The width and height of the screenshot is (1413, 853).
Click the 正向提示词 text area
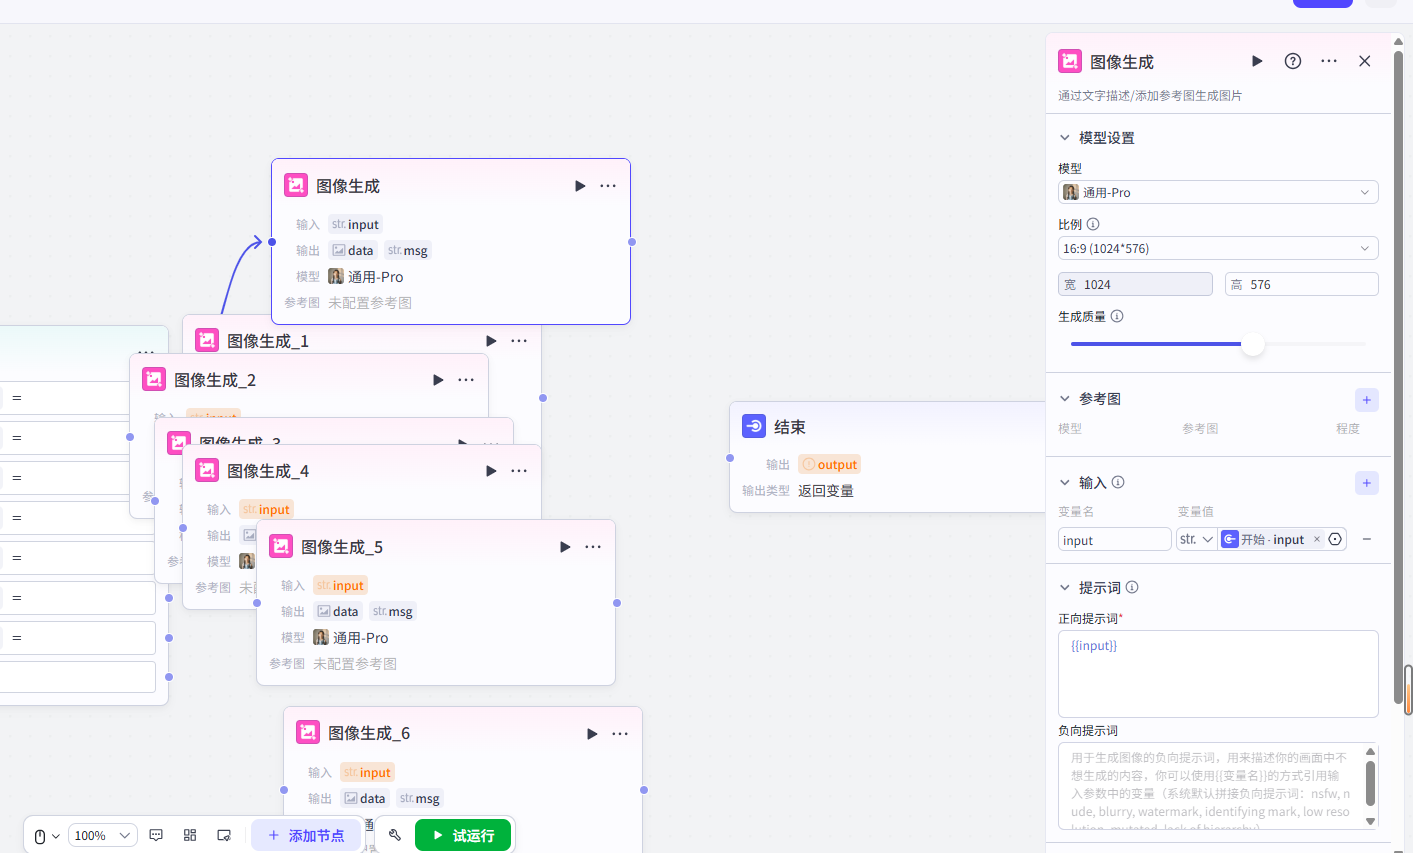point(1218,673)
